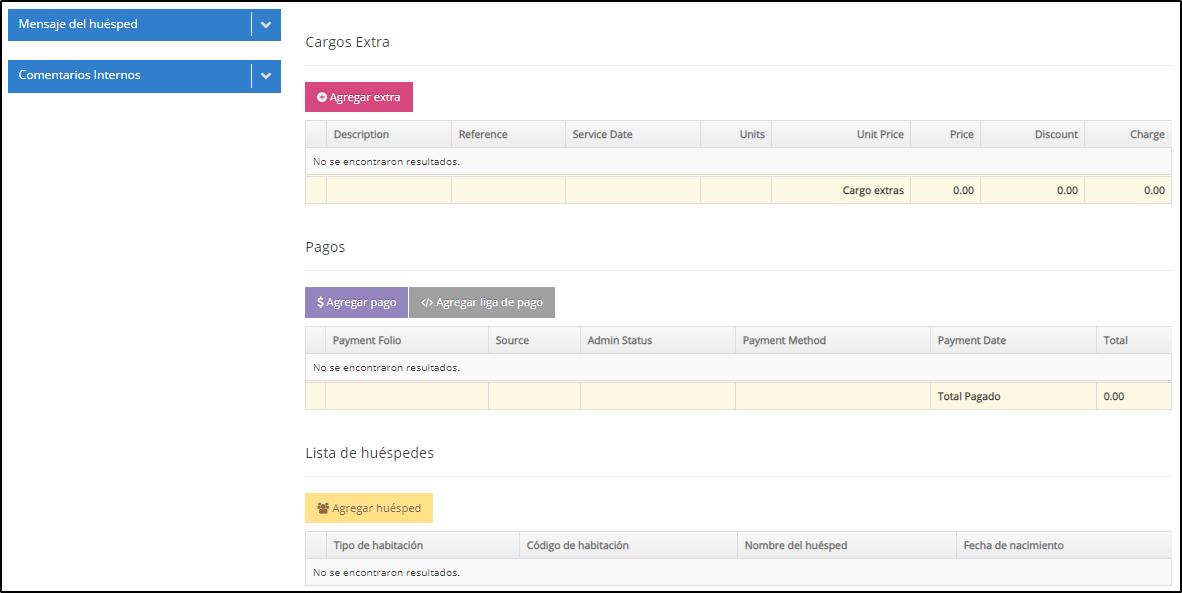Screen dimensions: 1182x593
Task: Expand the Mensaje del huésped chevron
Action: [x=265, y=25]
